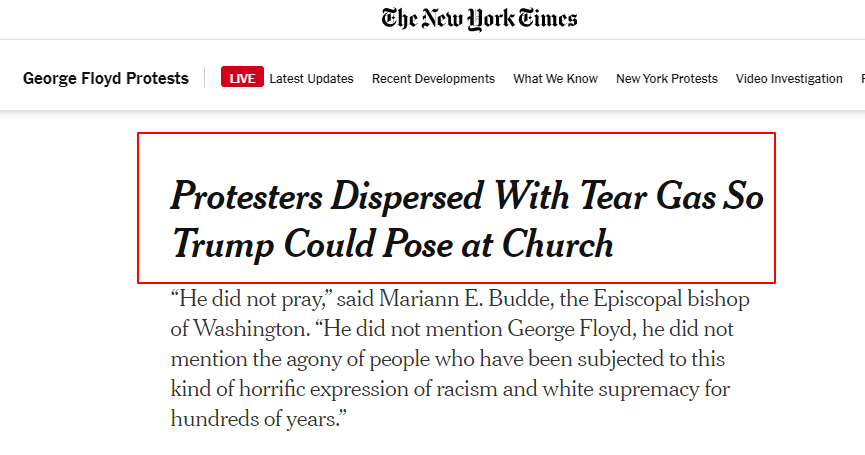Click the opening phrase "He did not pray"

tap(250, 299)
